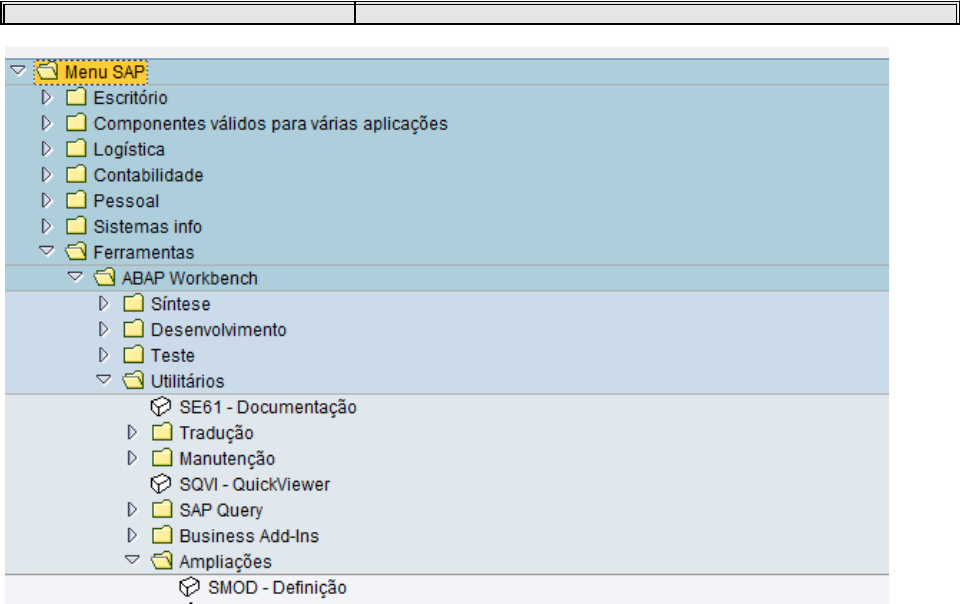Collapse the Ferramentas node arrow
The width and height of the screenshot is (960, 604).
45,252
